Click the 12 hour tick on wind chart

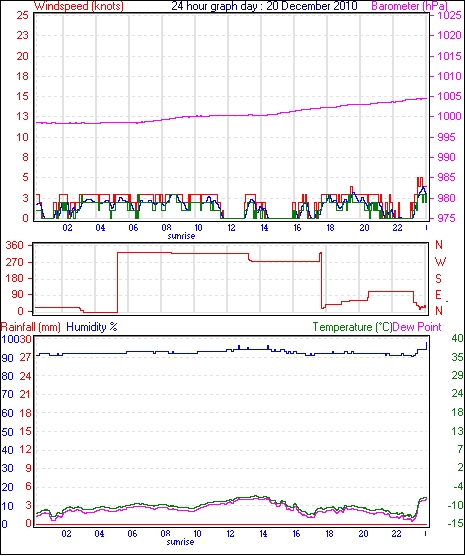231,228
